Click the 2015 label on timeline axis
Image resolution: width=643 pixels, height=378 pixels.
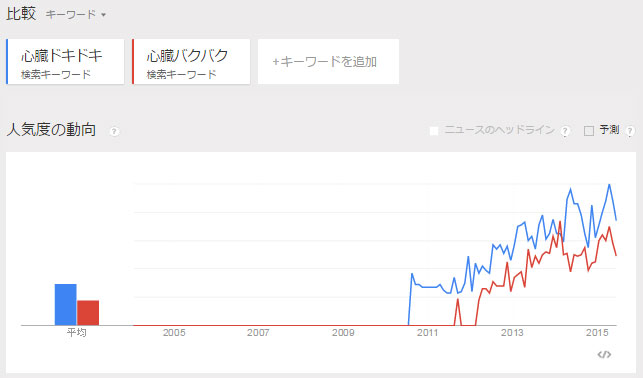click(597, 332)
